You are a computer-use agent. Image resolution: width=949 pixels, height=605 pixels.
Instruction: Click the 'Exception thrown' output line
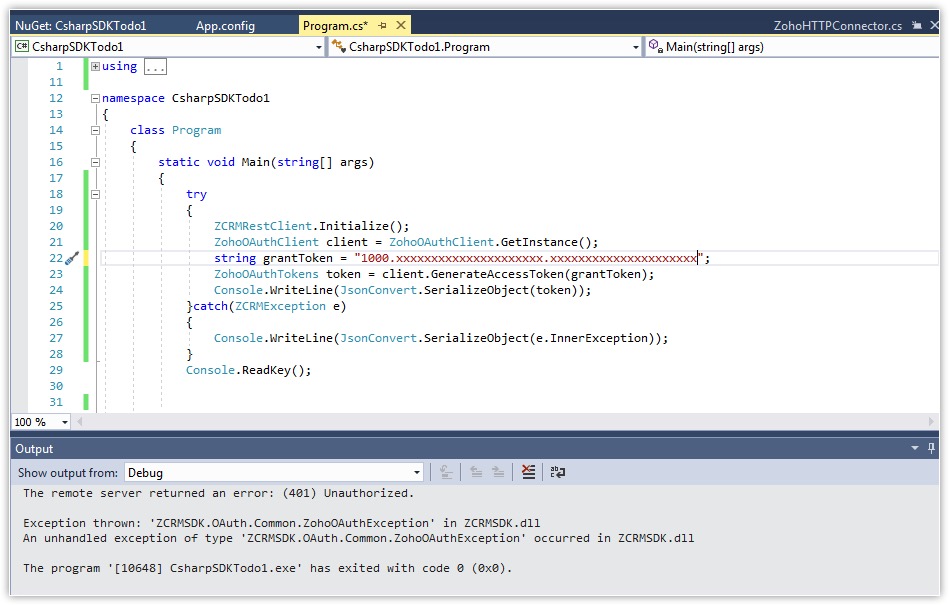pyautogui.click(x=281, y=523)
